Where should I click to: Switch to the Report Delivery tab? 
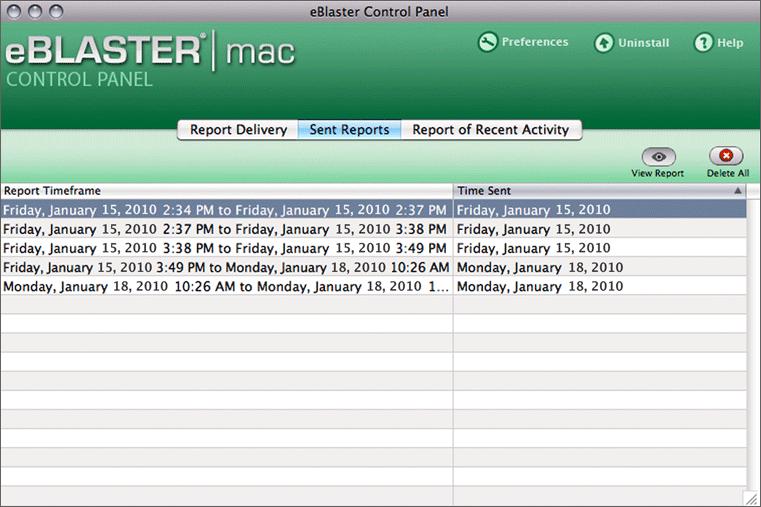(238, 130)
